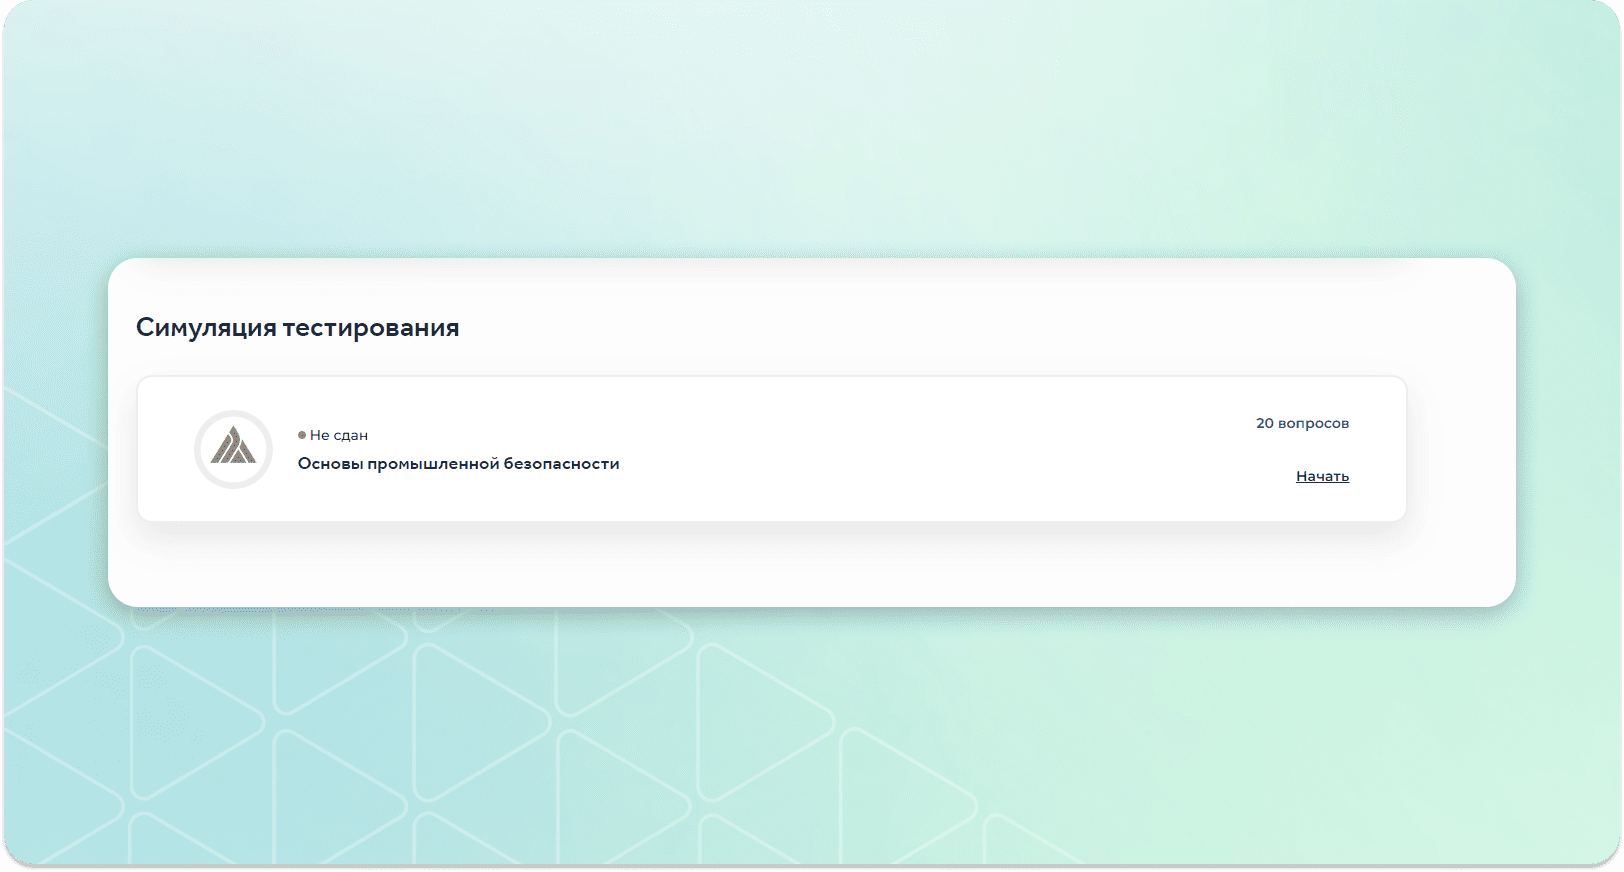Click the word Не in the status label
The height and width of the screenshot is (872, 1624).
[x=319, y=435]
